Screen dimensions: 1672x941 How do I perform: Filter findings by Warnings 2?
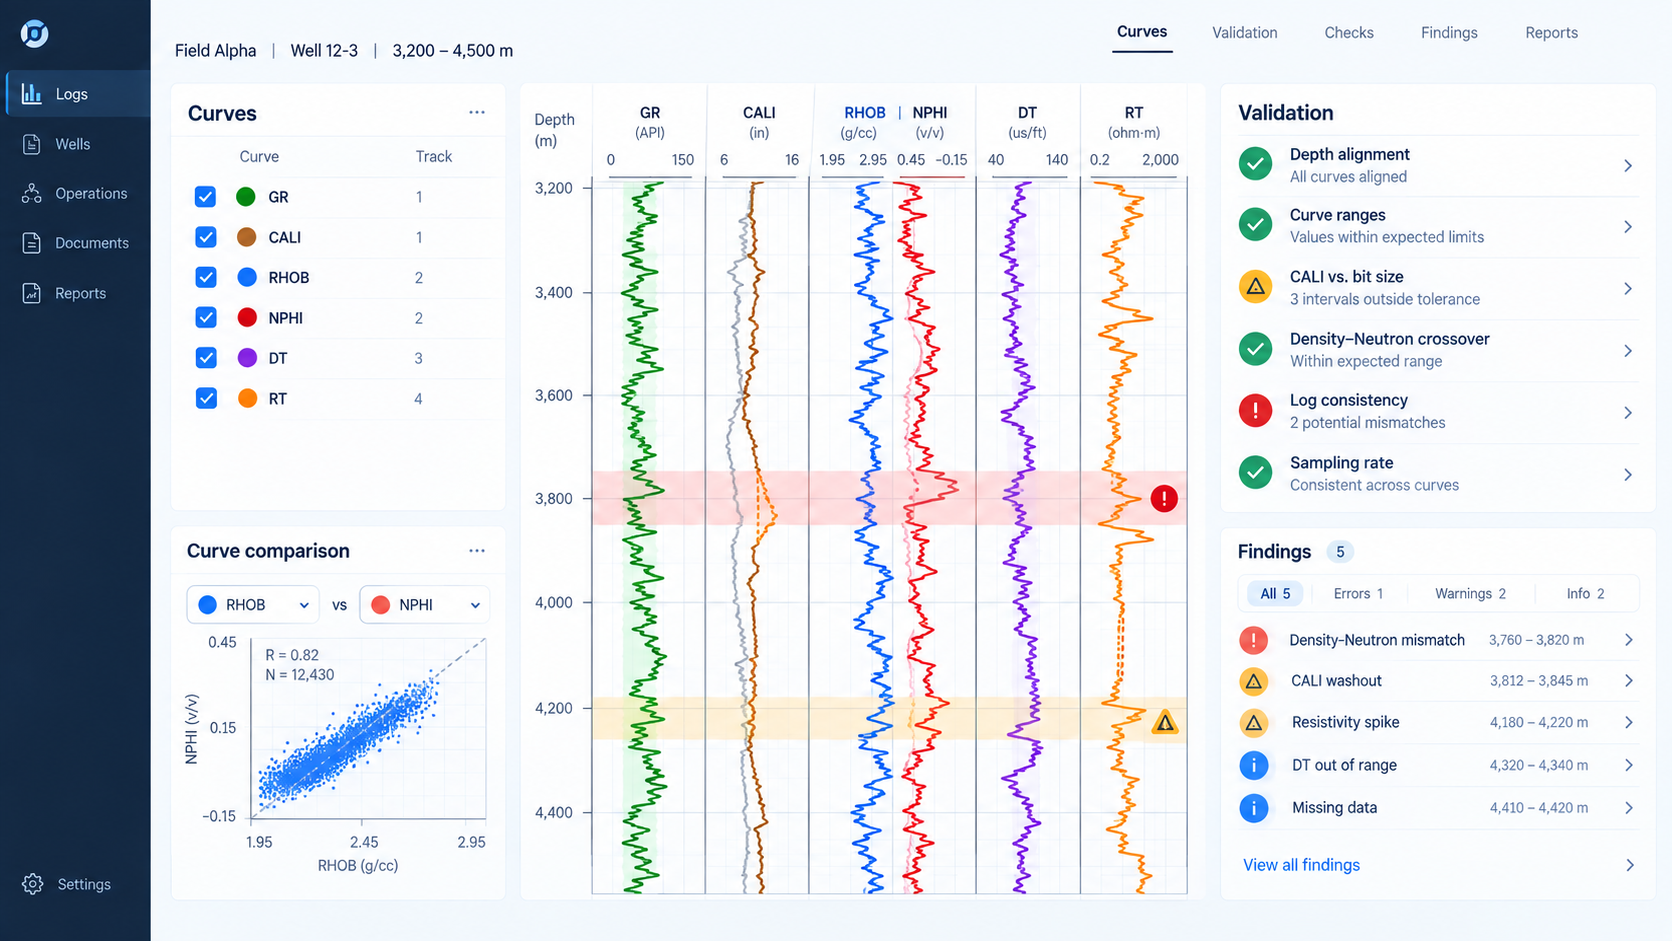1470,594
